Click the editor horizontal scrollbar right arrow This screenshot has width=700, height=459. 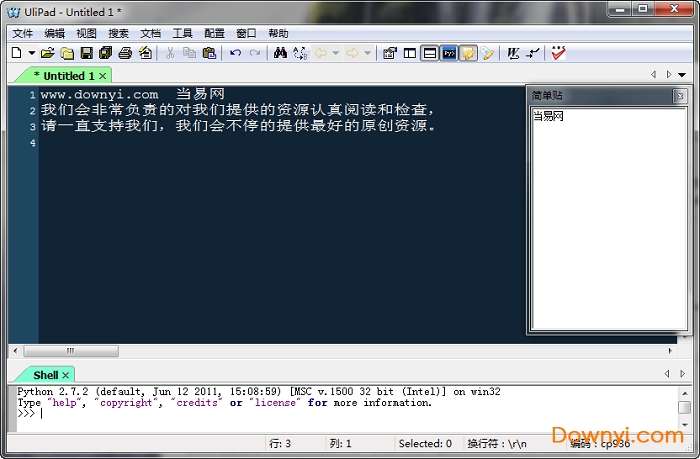click(x=670, y=351)
